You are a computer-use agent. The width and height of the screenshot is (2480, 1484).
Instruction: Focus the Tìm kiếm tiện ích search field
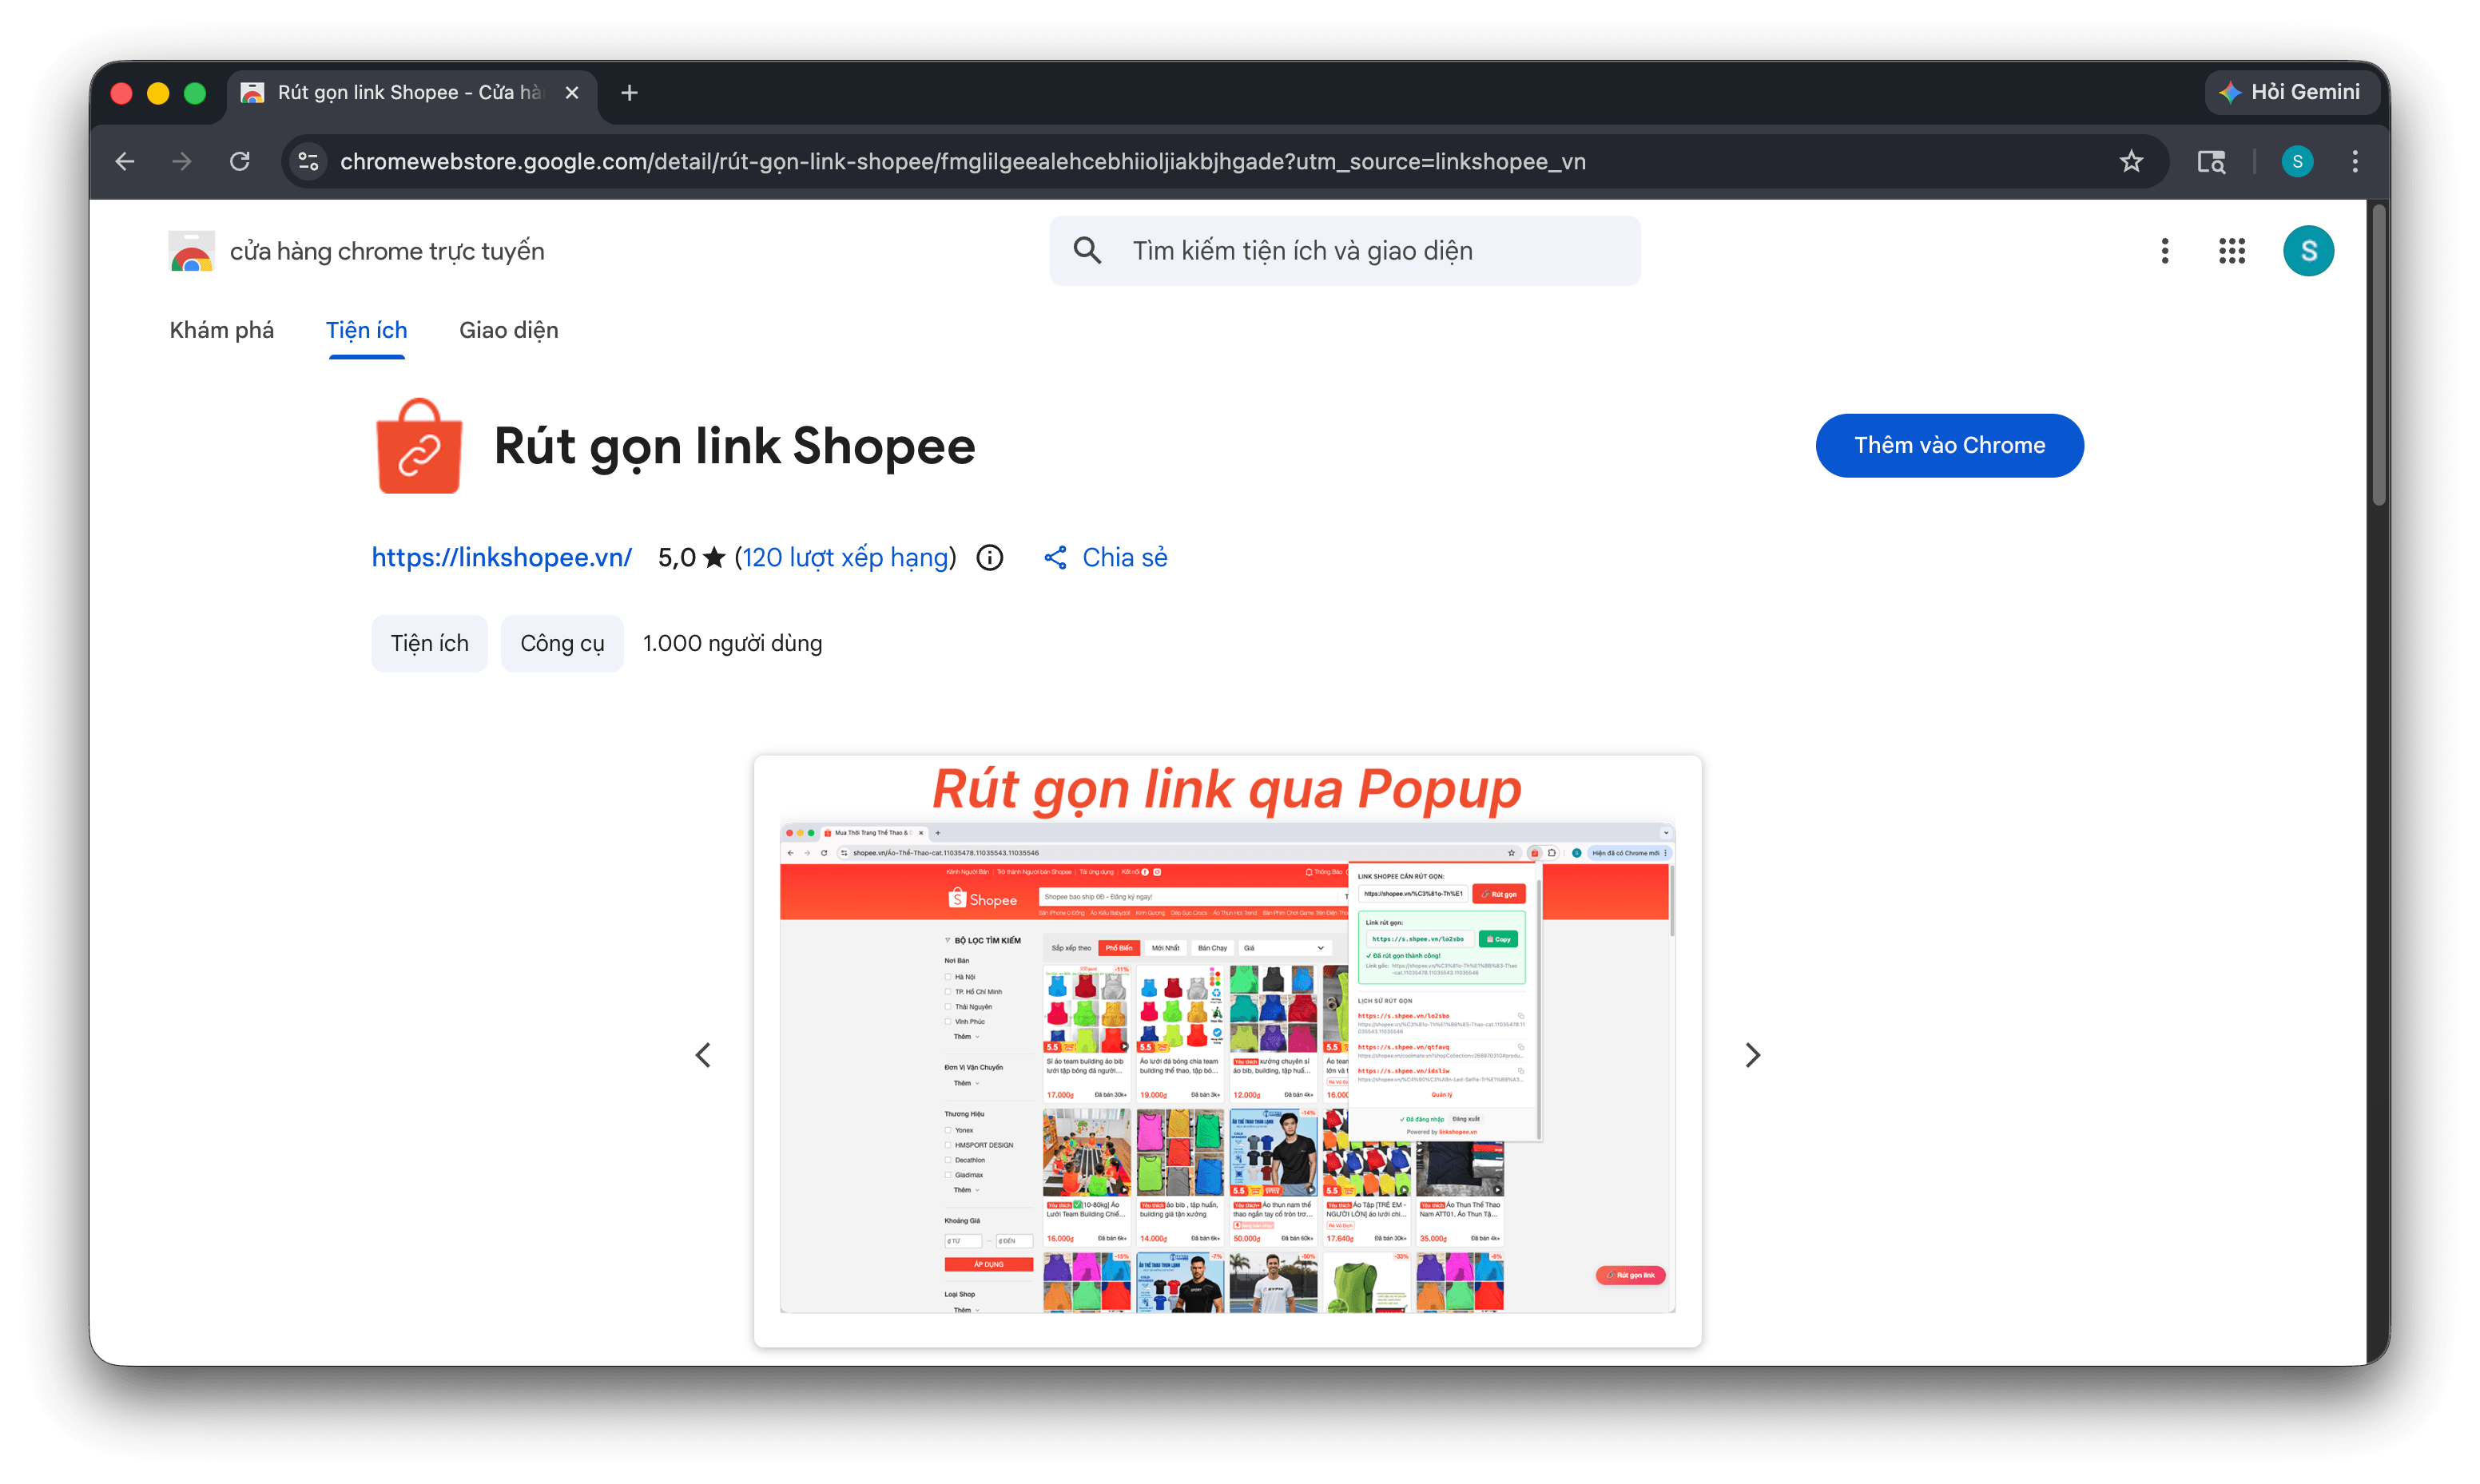click(x=1344, y=250)
